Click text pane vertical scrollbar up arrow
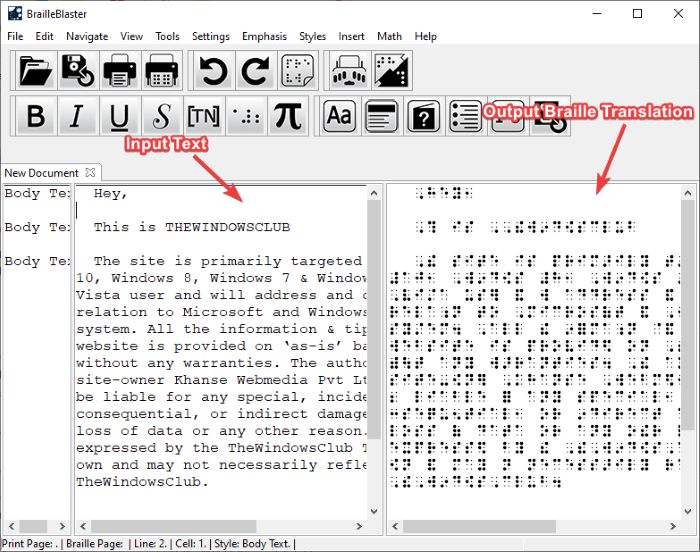This screenshot has width=700, height=552. coord(374,193)
